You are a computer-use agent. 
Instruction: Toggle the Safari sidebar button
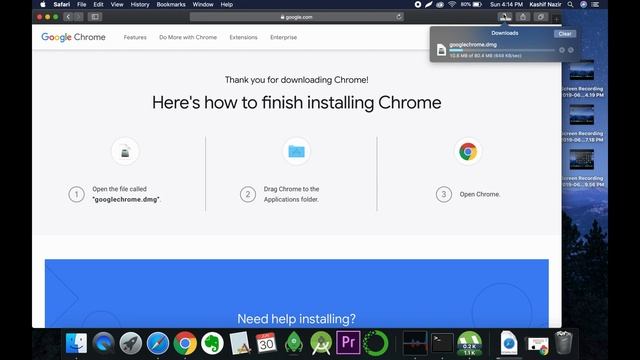click(95, 17)
